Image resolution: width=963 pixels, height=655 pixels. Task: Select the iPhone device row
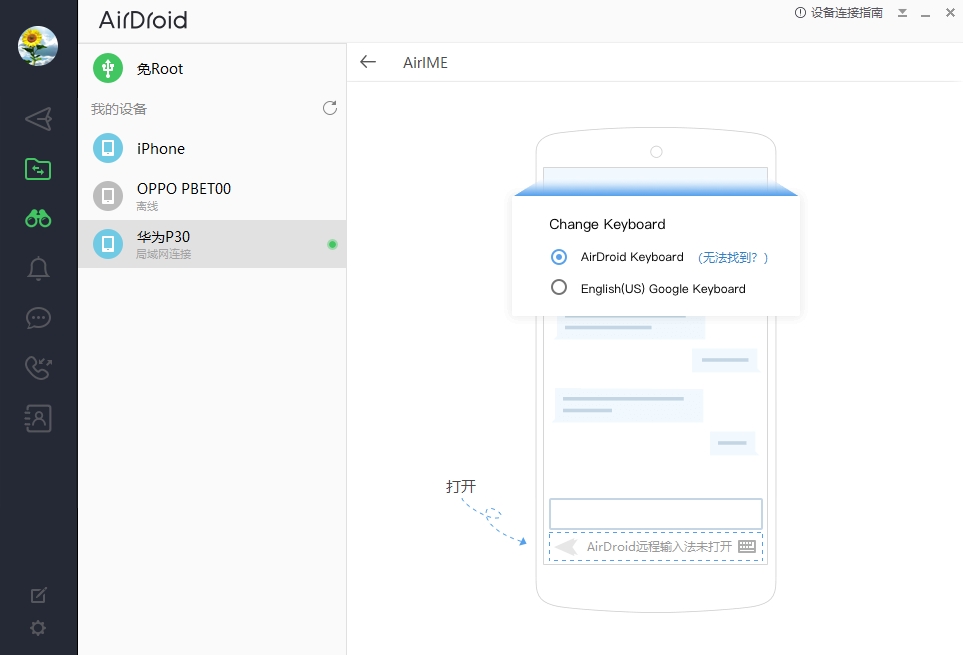point(212,148)
